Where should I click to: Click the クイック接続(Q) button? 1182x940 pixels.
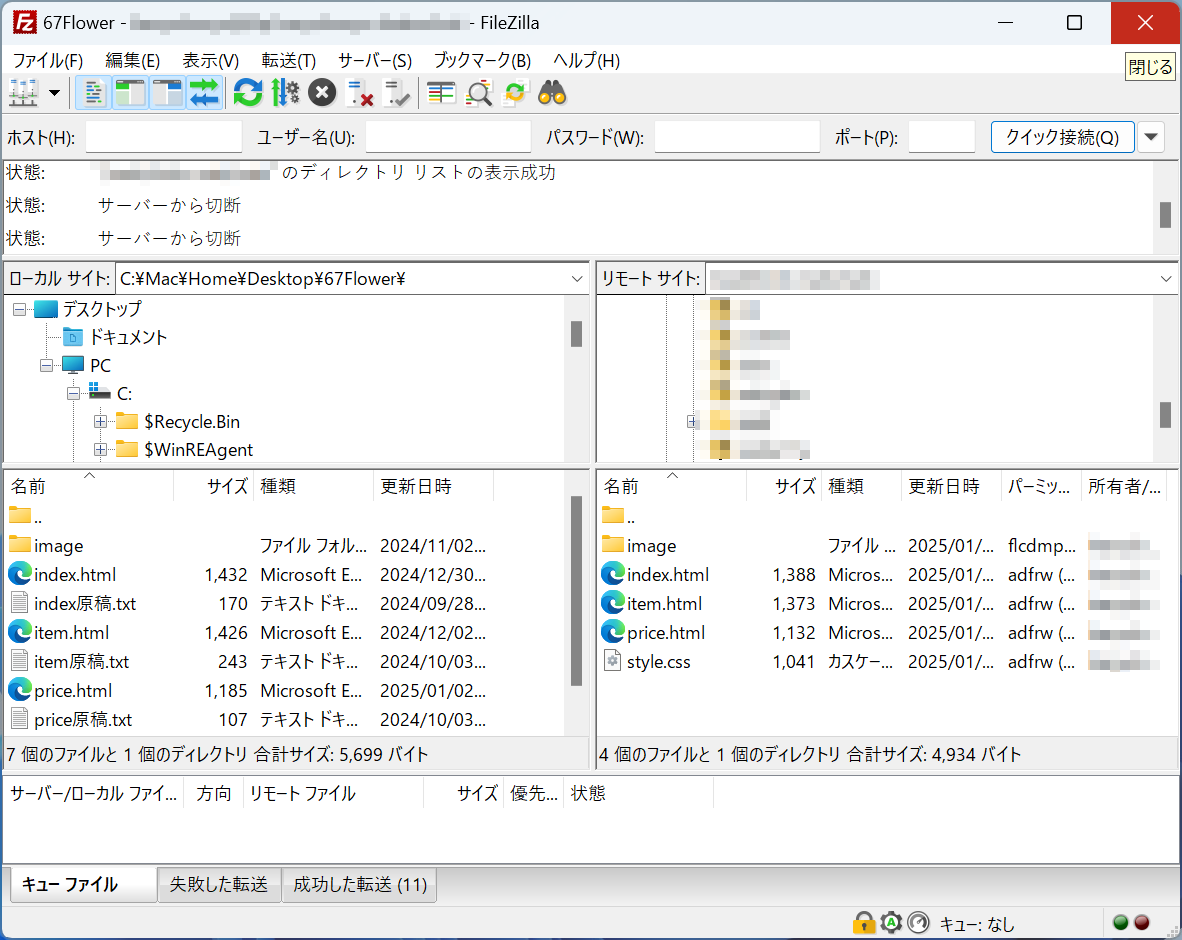click(1062, 137)
